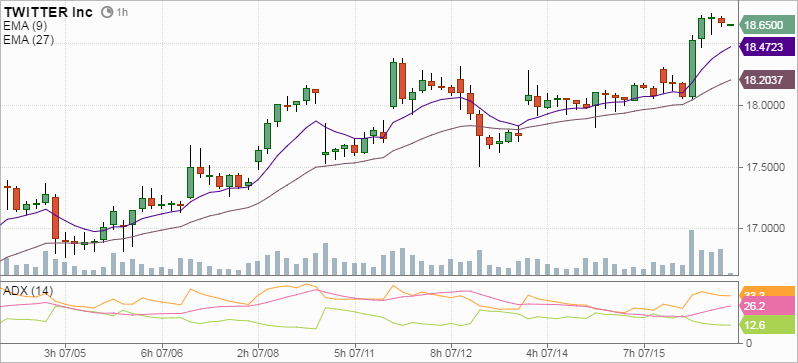798x363 pixels.
Task: Click the orange ADX value tag
Action: coord(767,292)
